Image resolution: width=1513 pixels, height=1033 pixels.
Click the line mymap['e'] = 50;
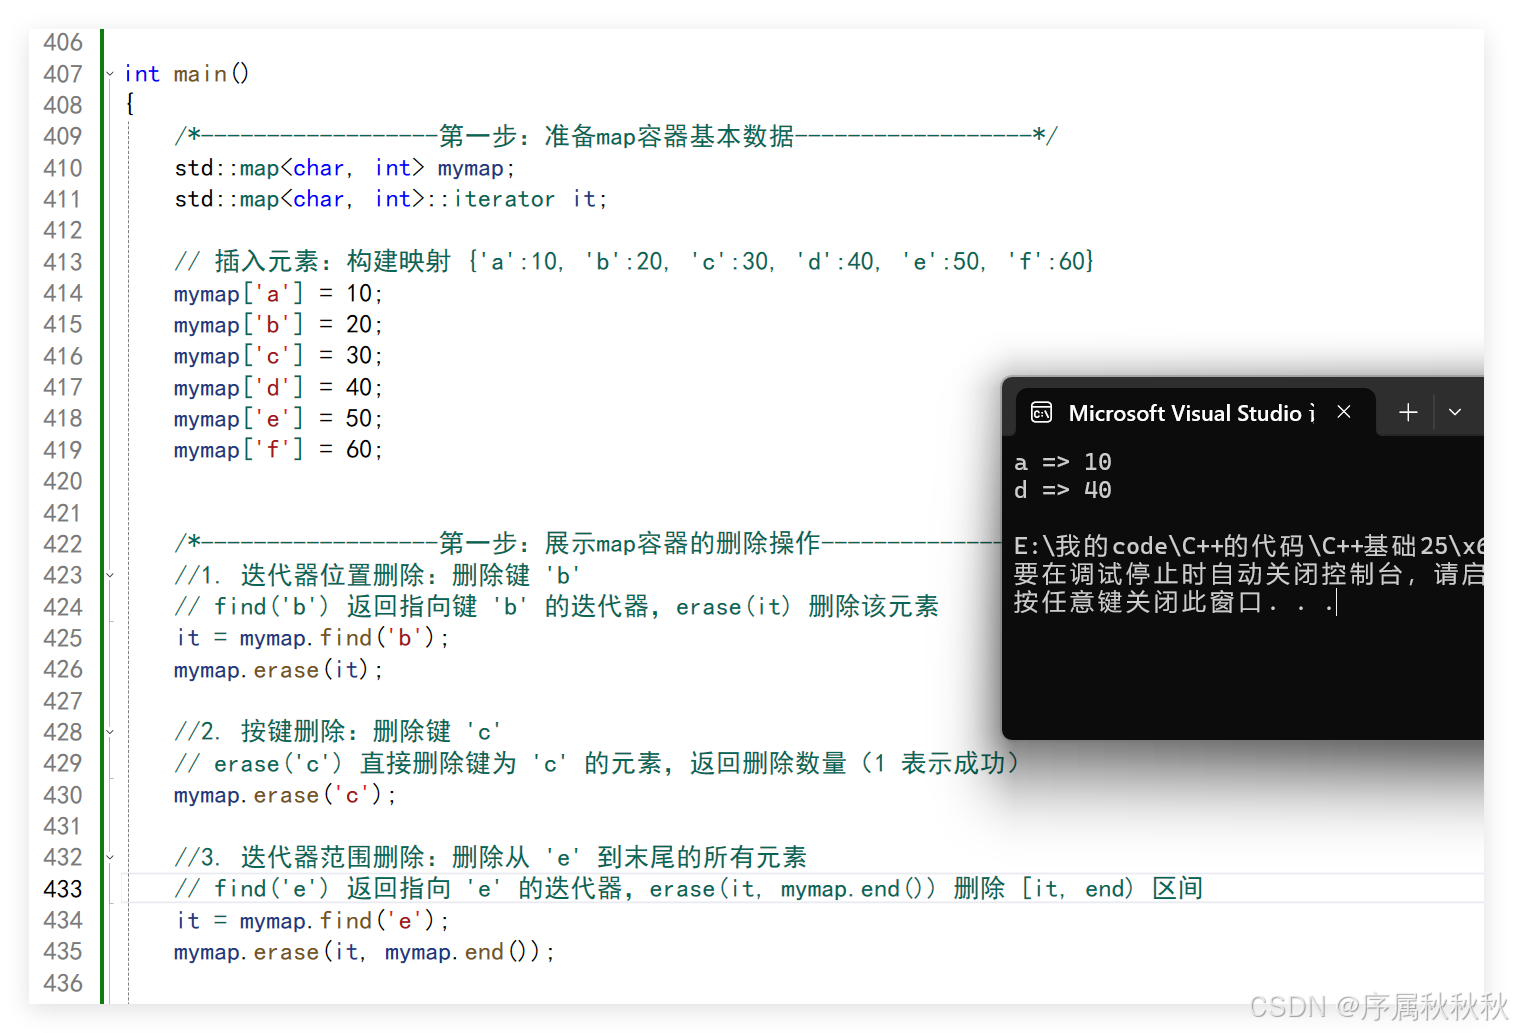tap(278, 419)
